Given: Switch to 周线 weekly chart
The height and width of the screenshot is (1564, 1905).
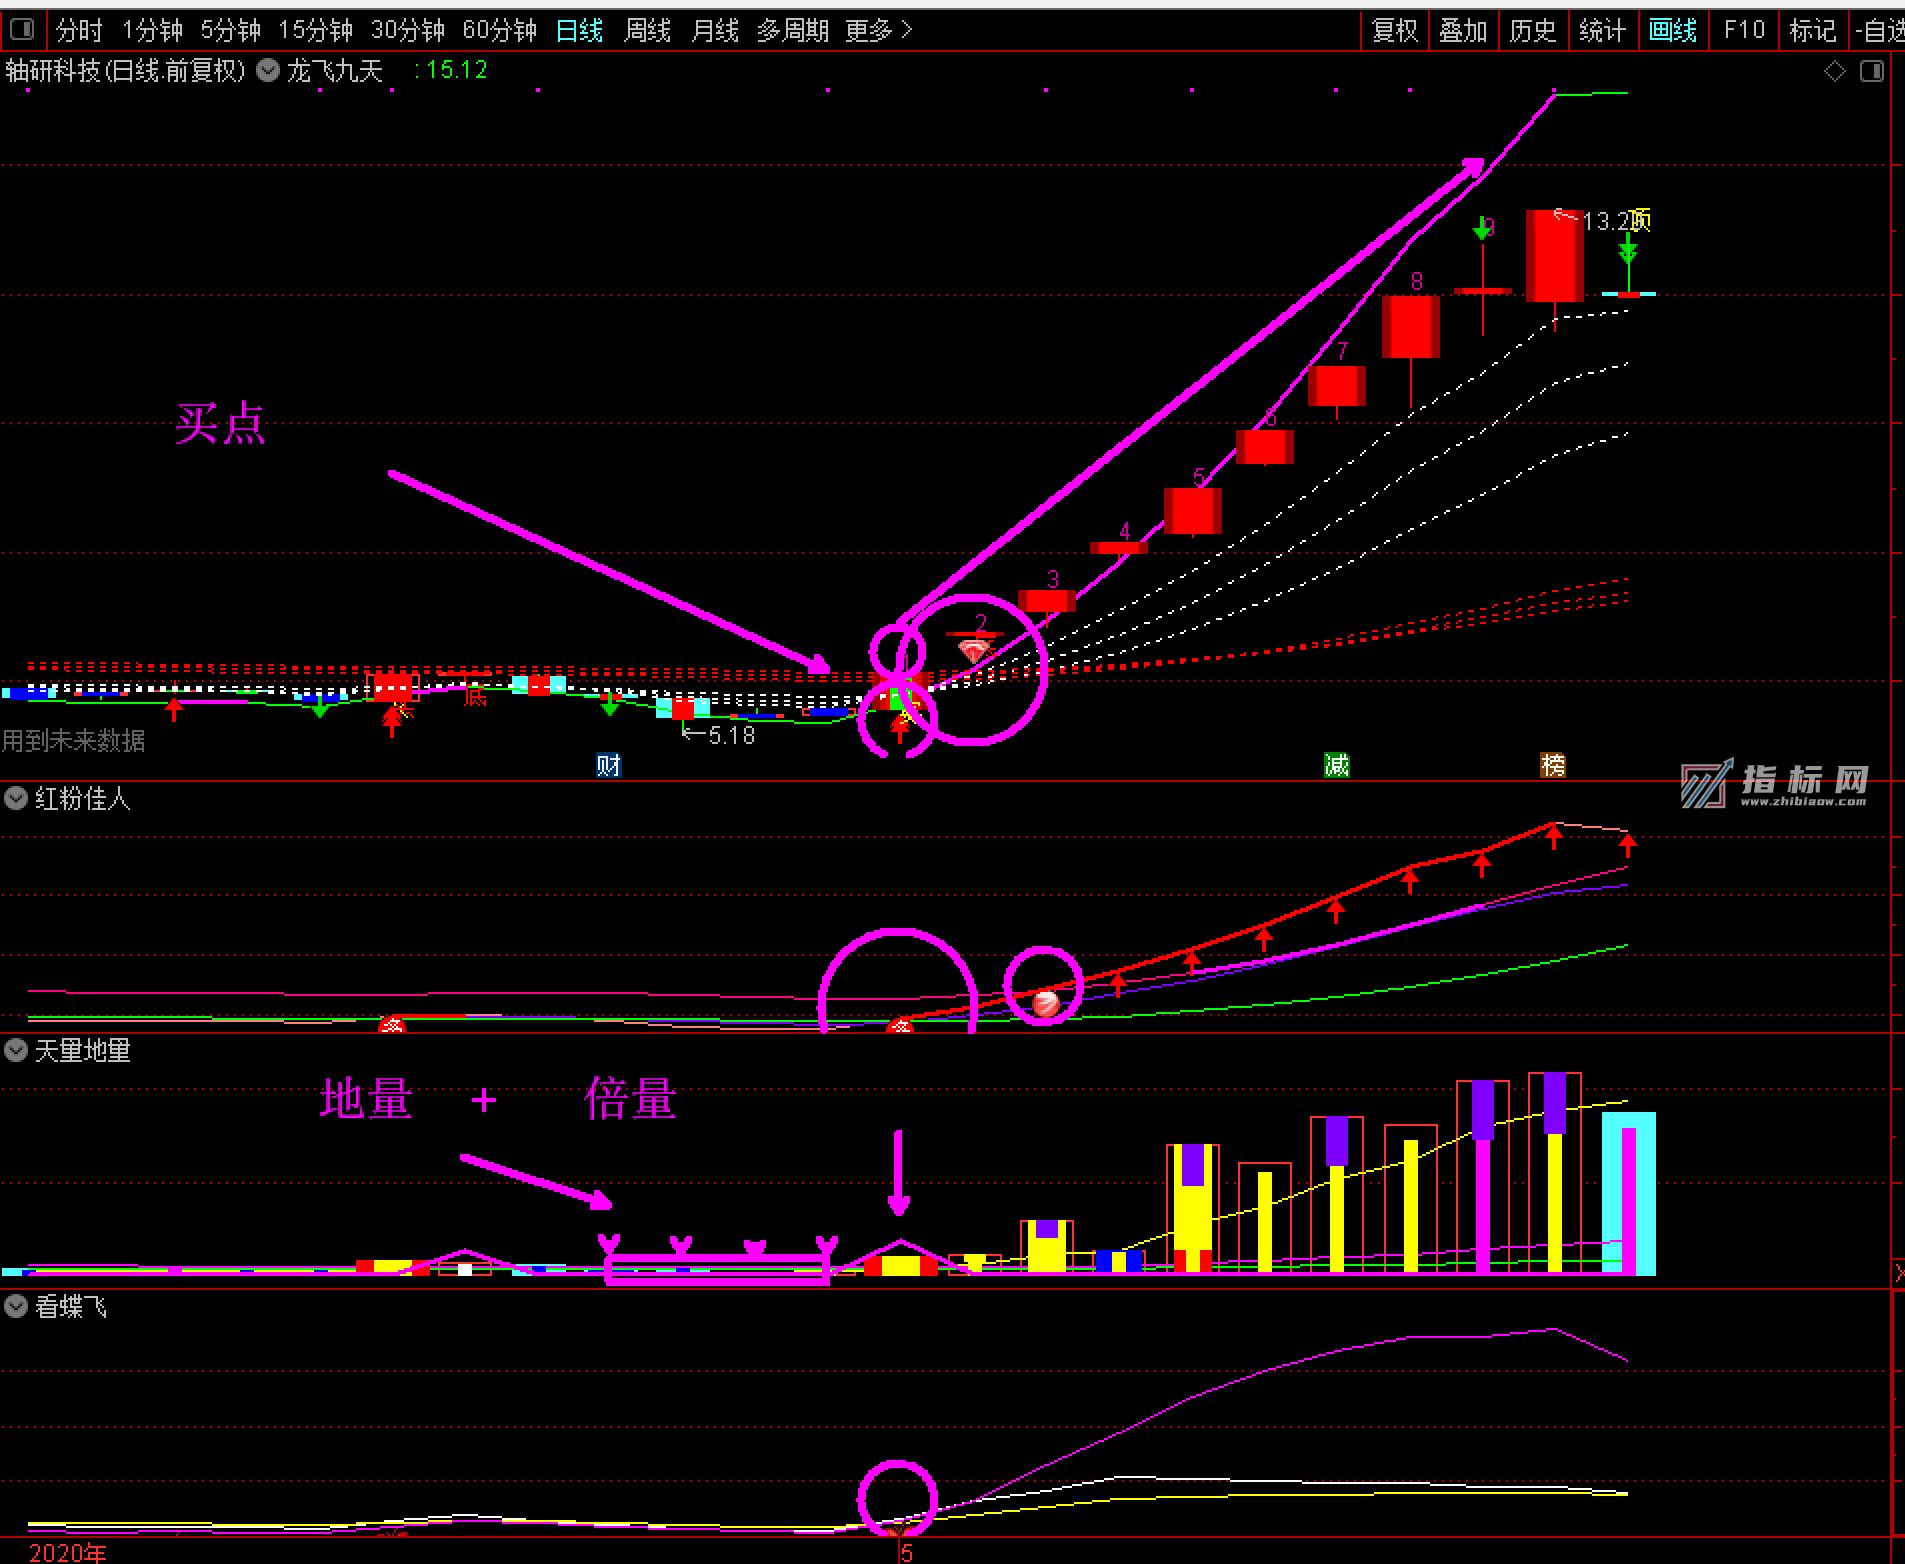Looking at the screenshot, I should point(647,31).
